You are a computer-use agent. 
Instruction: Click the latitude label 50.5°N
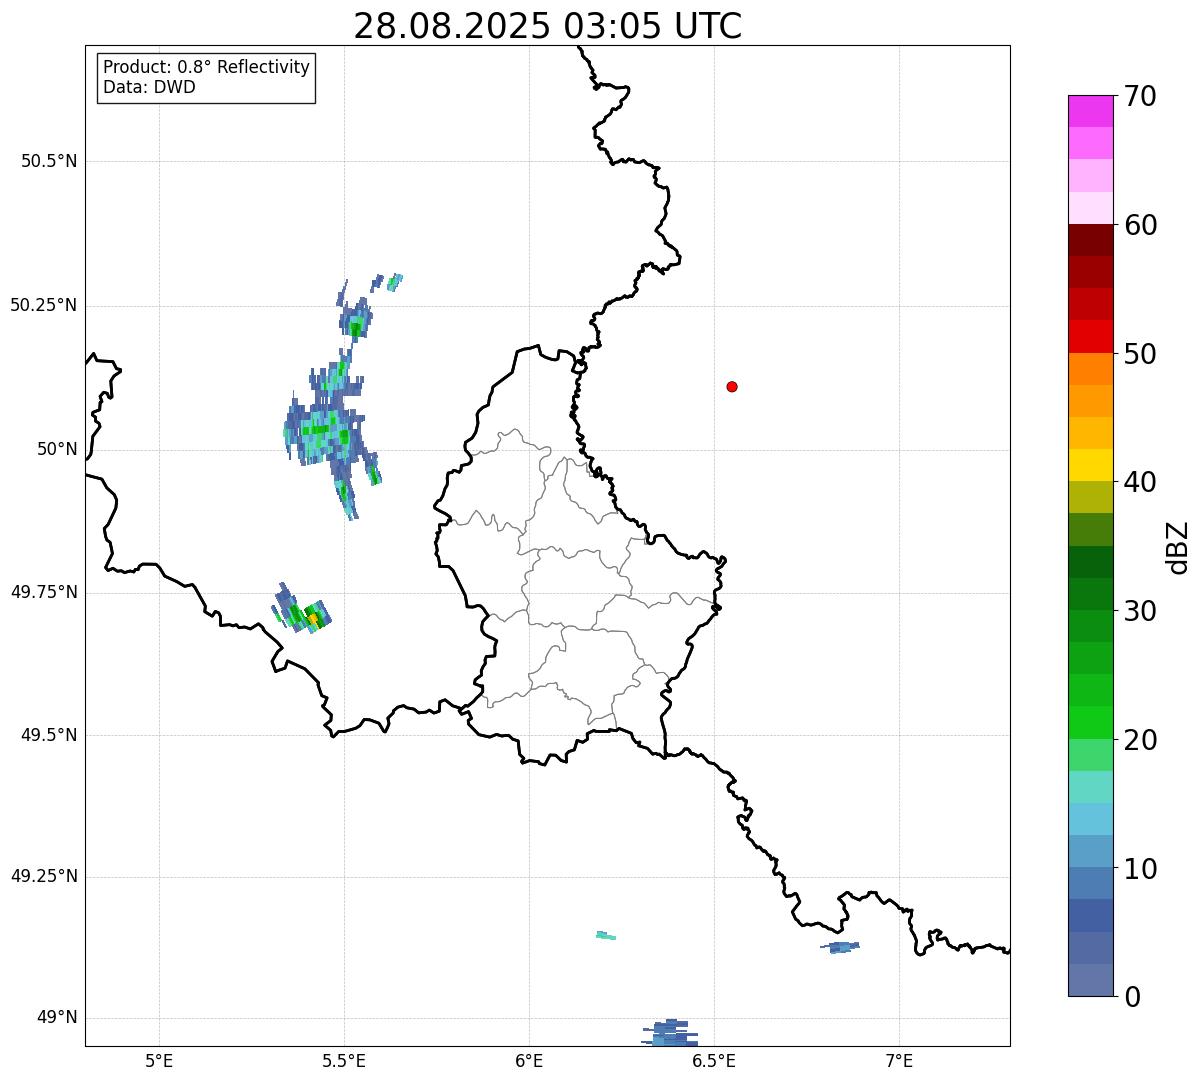click(49, 161)
